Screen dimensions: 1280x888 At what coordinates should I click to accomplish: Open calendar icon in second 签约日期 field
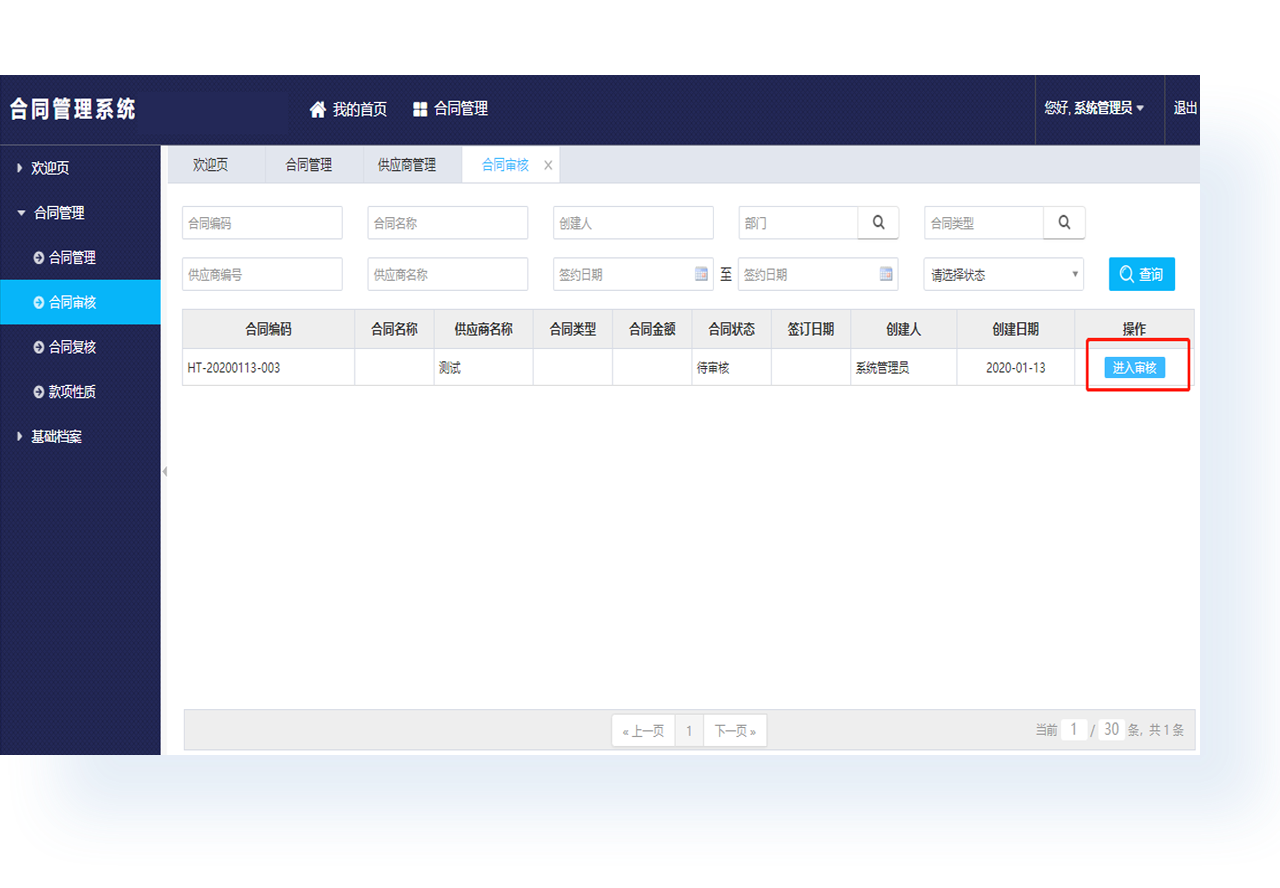[x=886, y=274]
